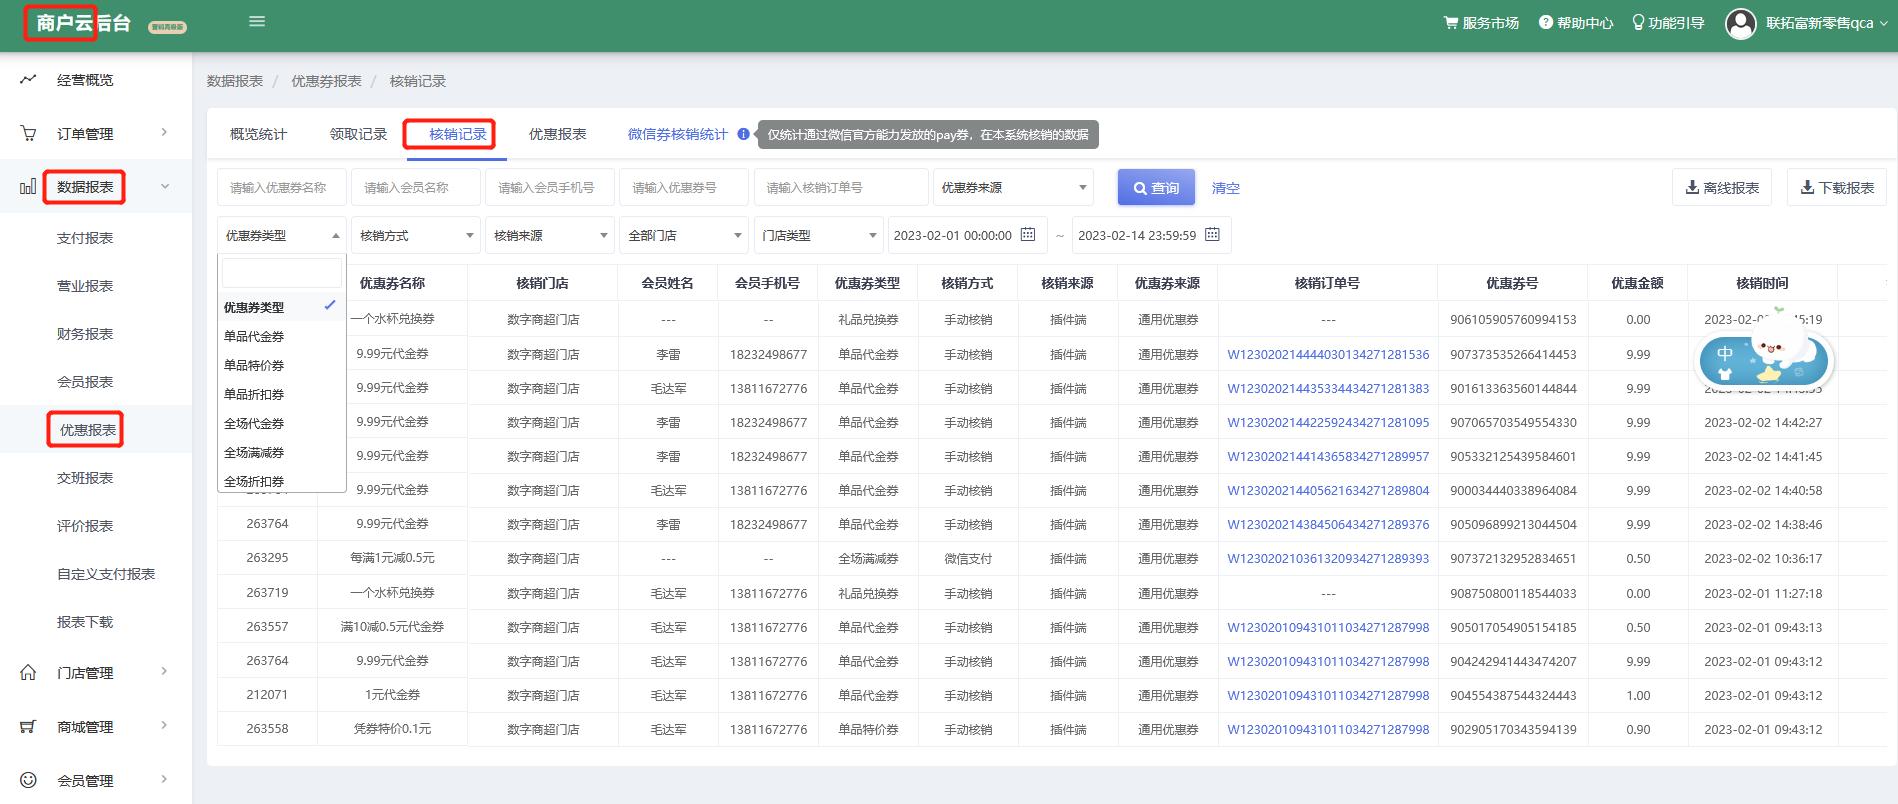The height and width of the screenshot is (804, 1898).
Task: Click 数据报表 bar chart icon
Action: coord(28,187)
